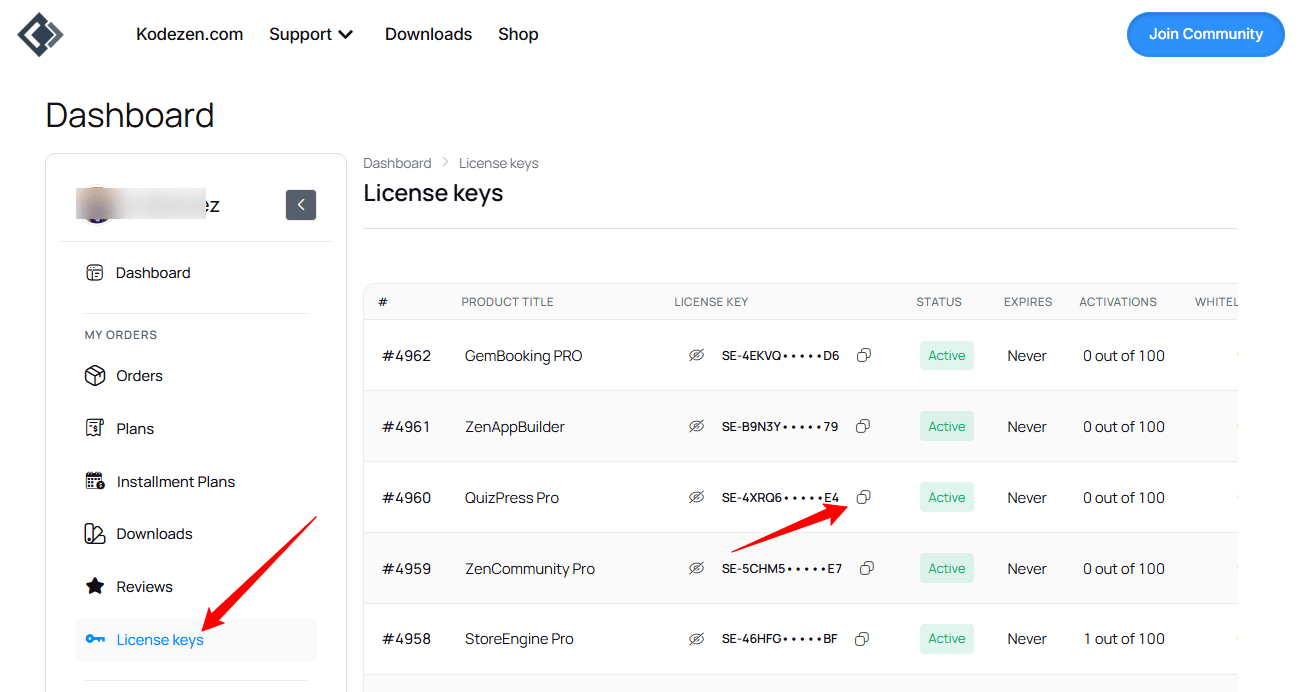This screenshot has height=692, width=1310.
Task: Copy license key for ZenCommunity Pro
Action: tap(867, 568)
